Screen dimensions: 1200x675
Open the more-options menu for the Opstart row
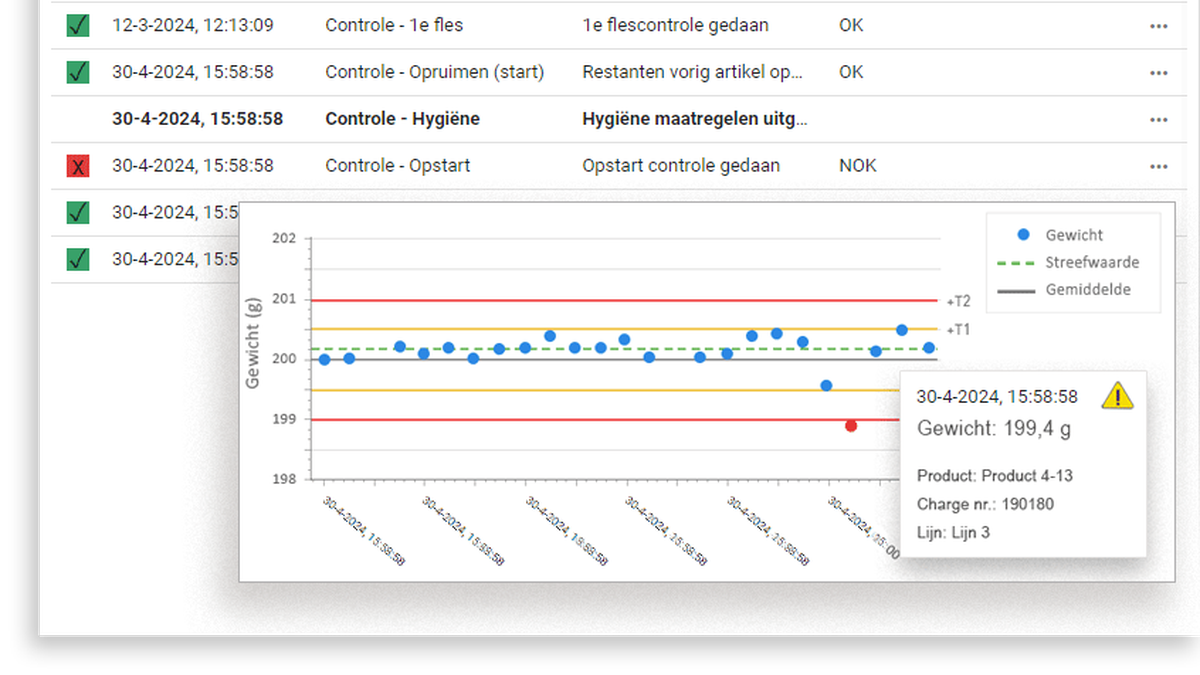[1158, 166]
